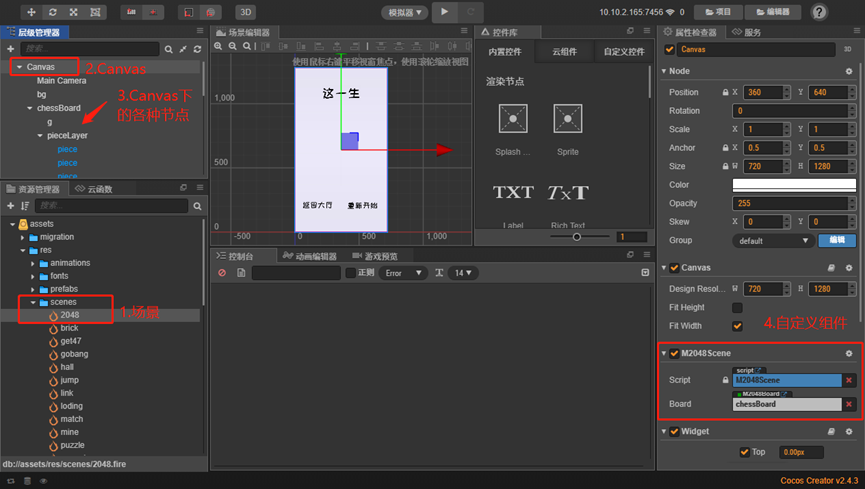The width and height of the screenshot is (865, 489).
Task: Toggle Fit Width checkbox
Action: click(737, 326)
